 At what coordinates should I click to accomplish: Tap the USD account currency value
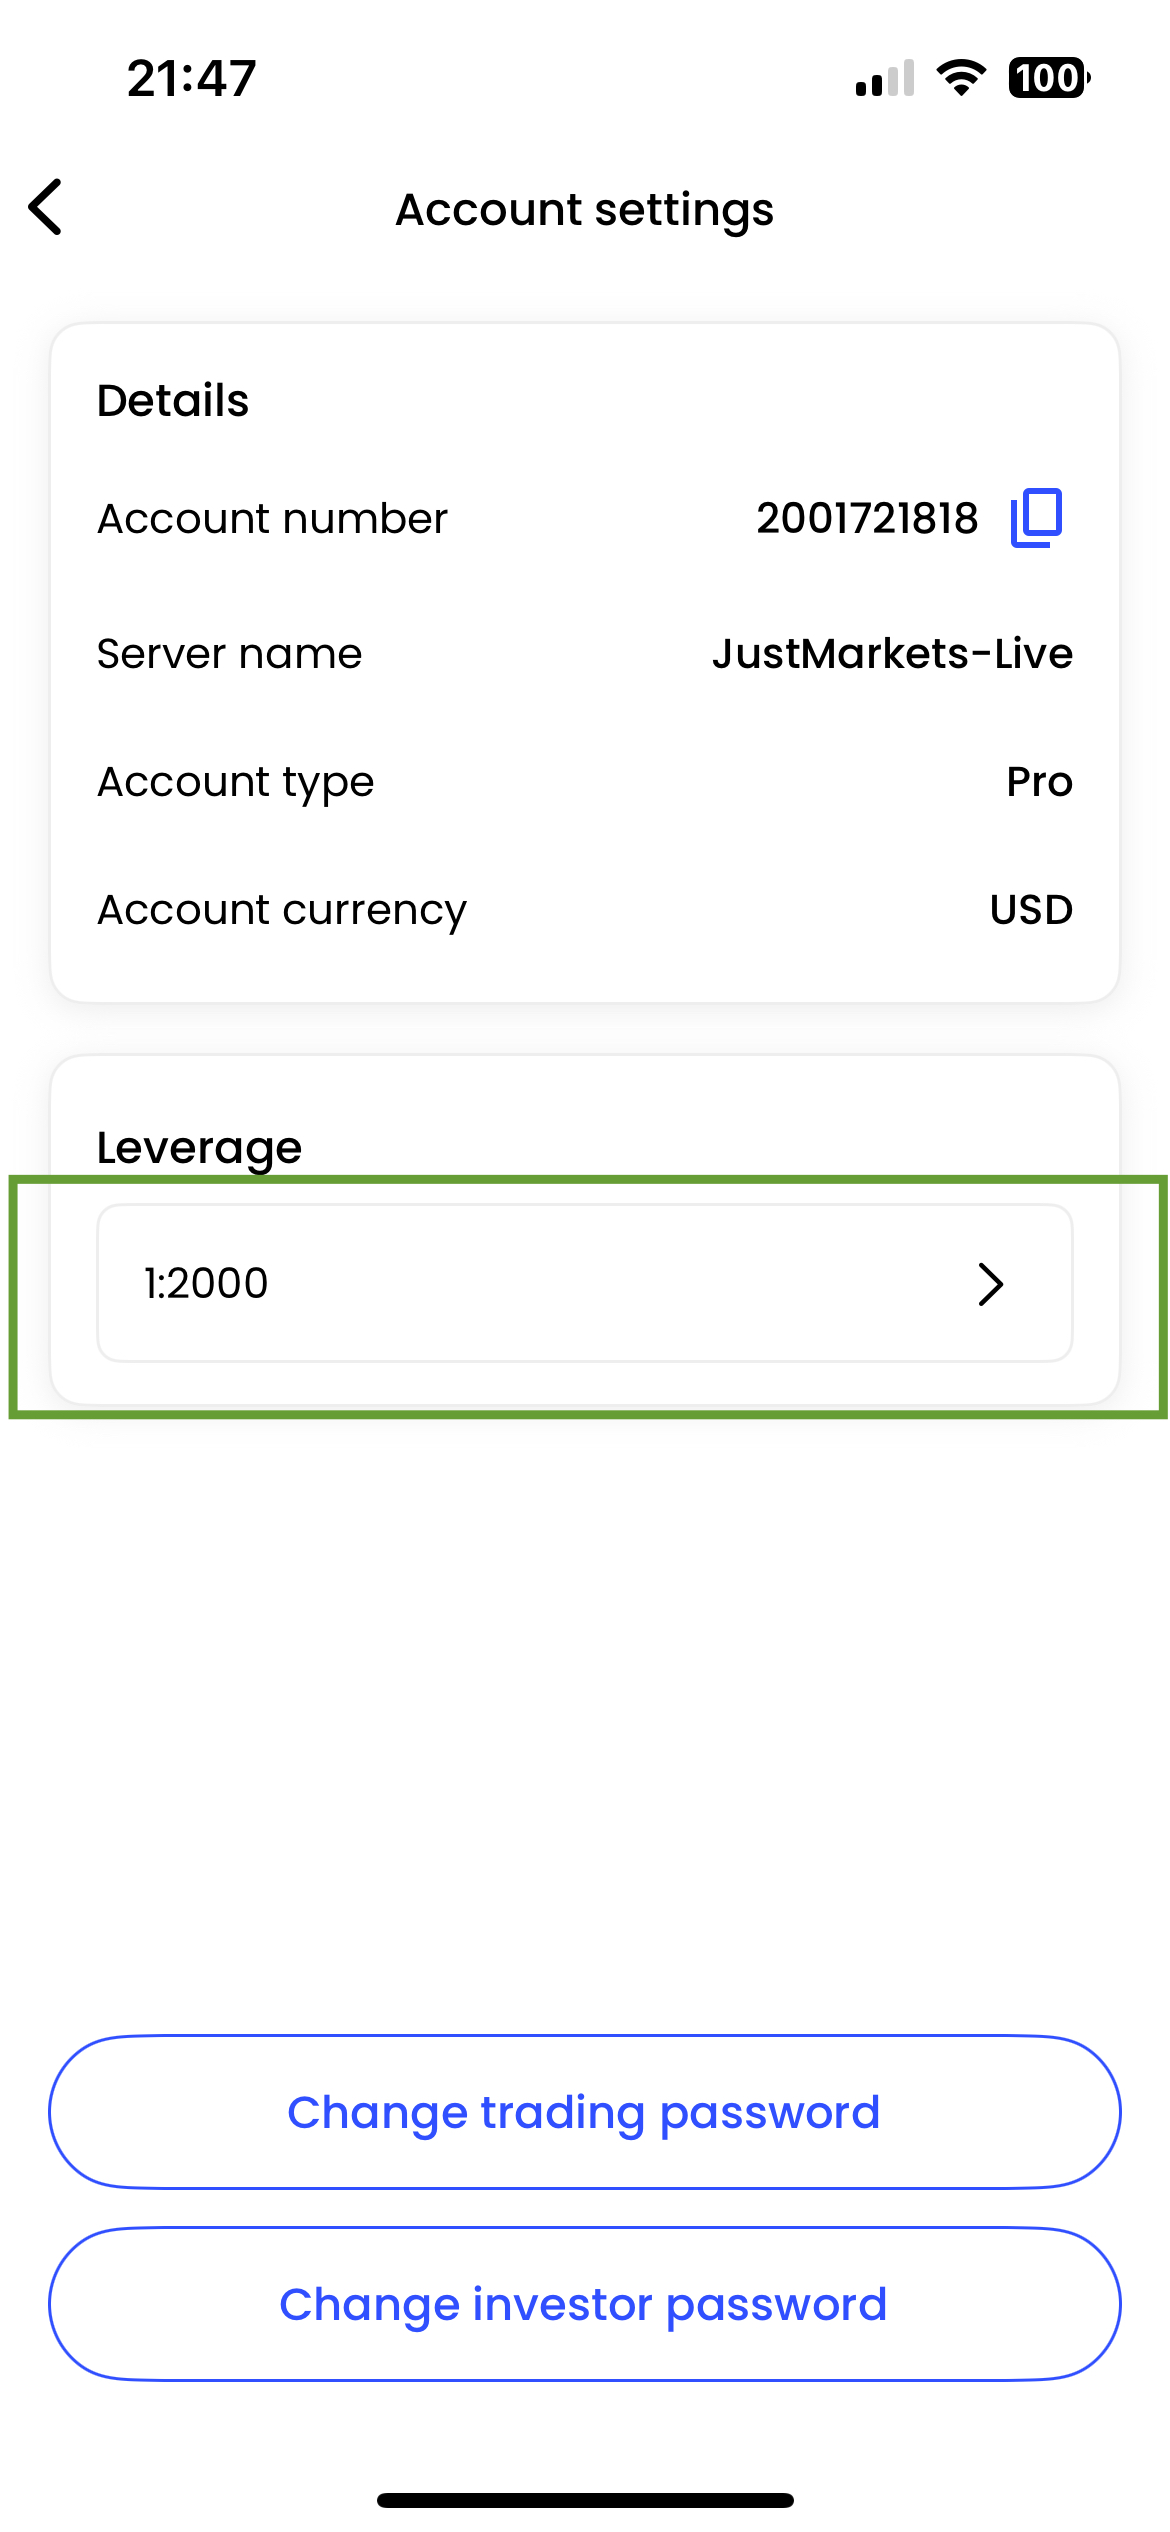click(x=1031, y=910)
